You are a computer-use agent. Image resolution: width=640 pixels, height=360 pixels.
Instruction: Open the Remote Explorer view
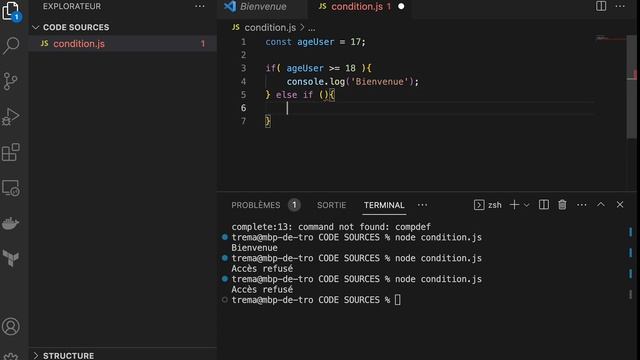pos(11,188)
